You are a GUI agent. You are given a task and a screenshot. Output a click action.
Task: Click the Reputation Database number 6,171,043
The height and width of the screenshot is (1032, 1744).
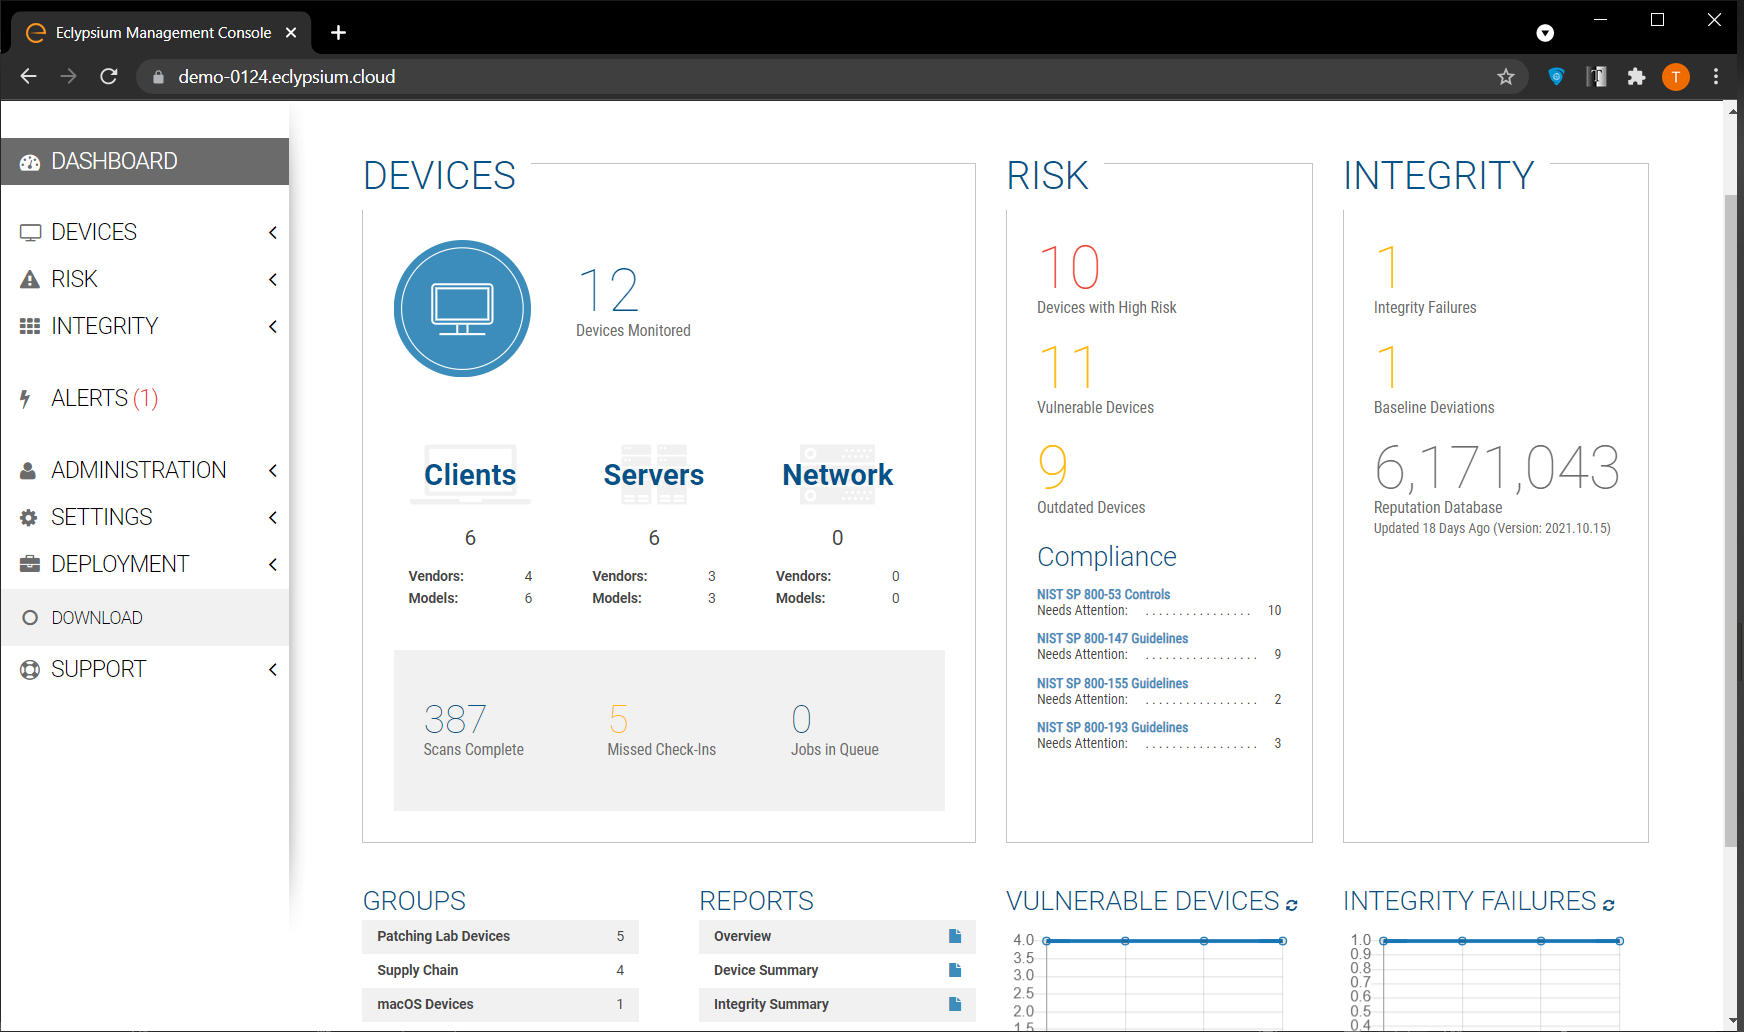[x=1497, y=468]
